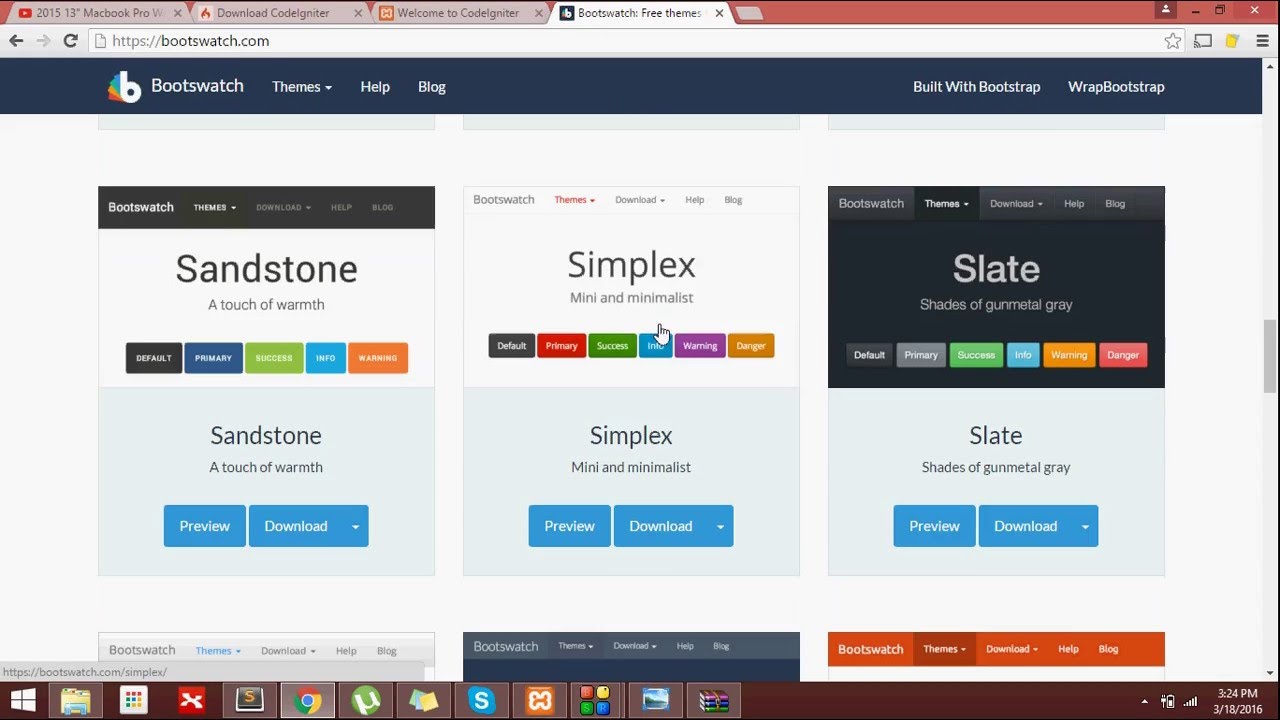The image size is (1280, 720).
Task: Click the Chrome profile person icon
Action: [1166, 9]
